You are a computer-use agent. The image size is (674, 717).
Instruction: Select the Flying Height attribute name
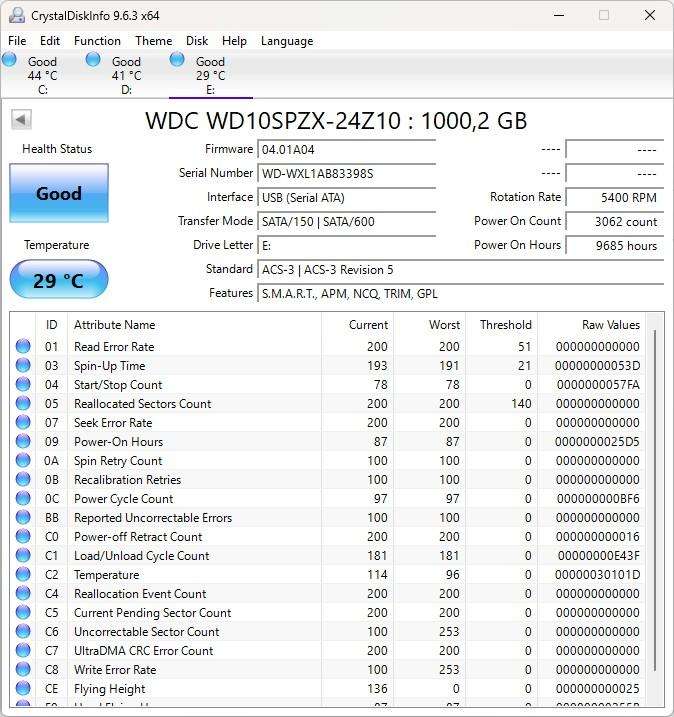click(110, 689)
